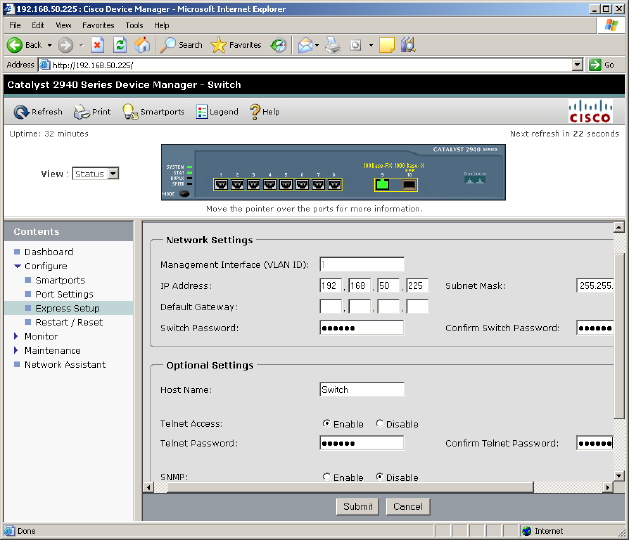Print from Device Manager toolbar
The width and height of the screenshot is (629, 540).
(x=92, y=112)
